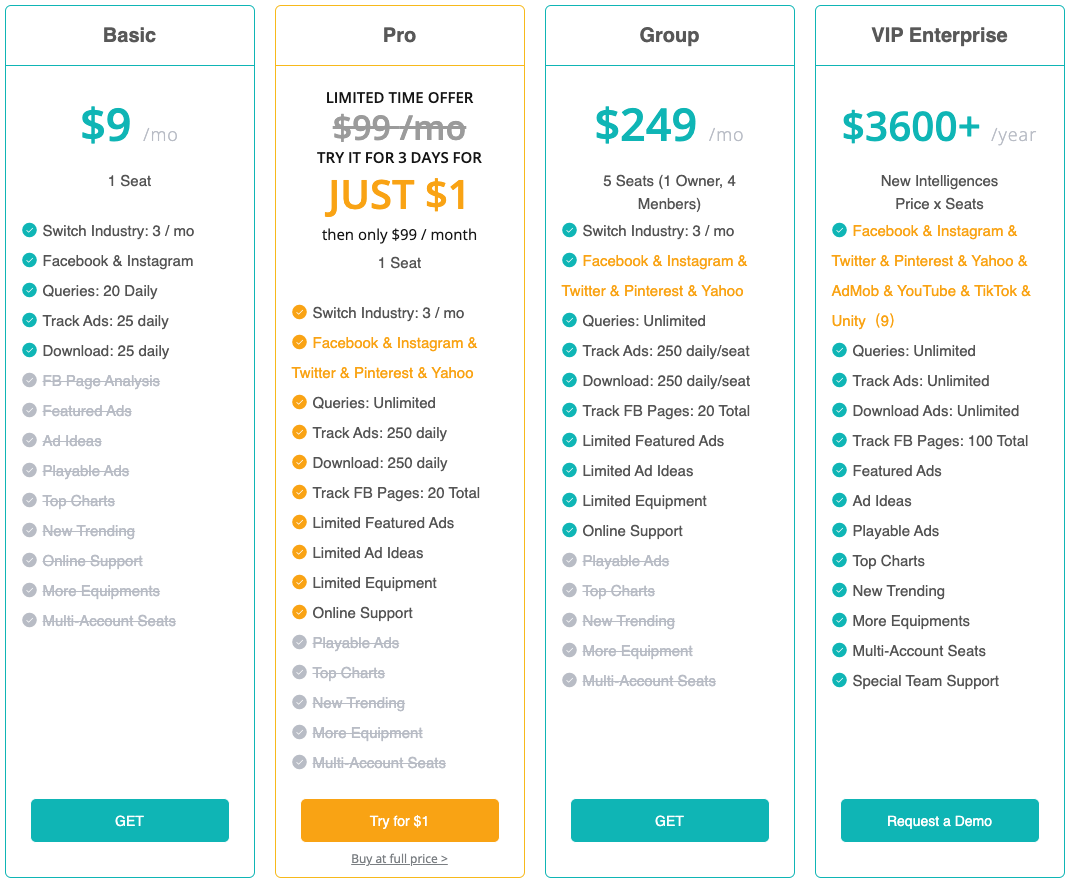The image size is (1071, 882).
Task: Click the check beside "Track FB Pages: 20 Total" in Group
Action: pyautogui.click(x=569, y=411)
